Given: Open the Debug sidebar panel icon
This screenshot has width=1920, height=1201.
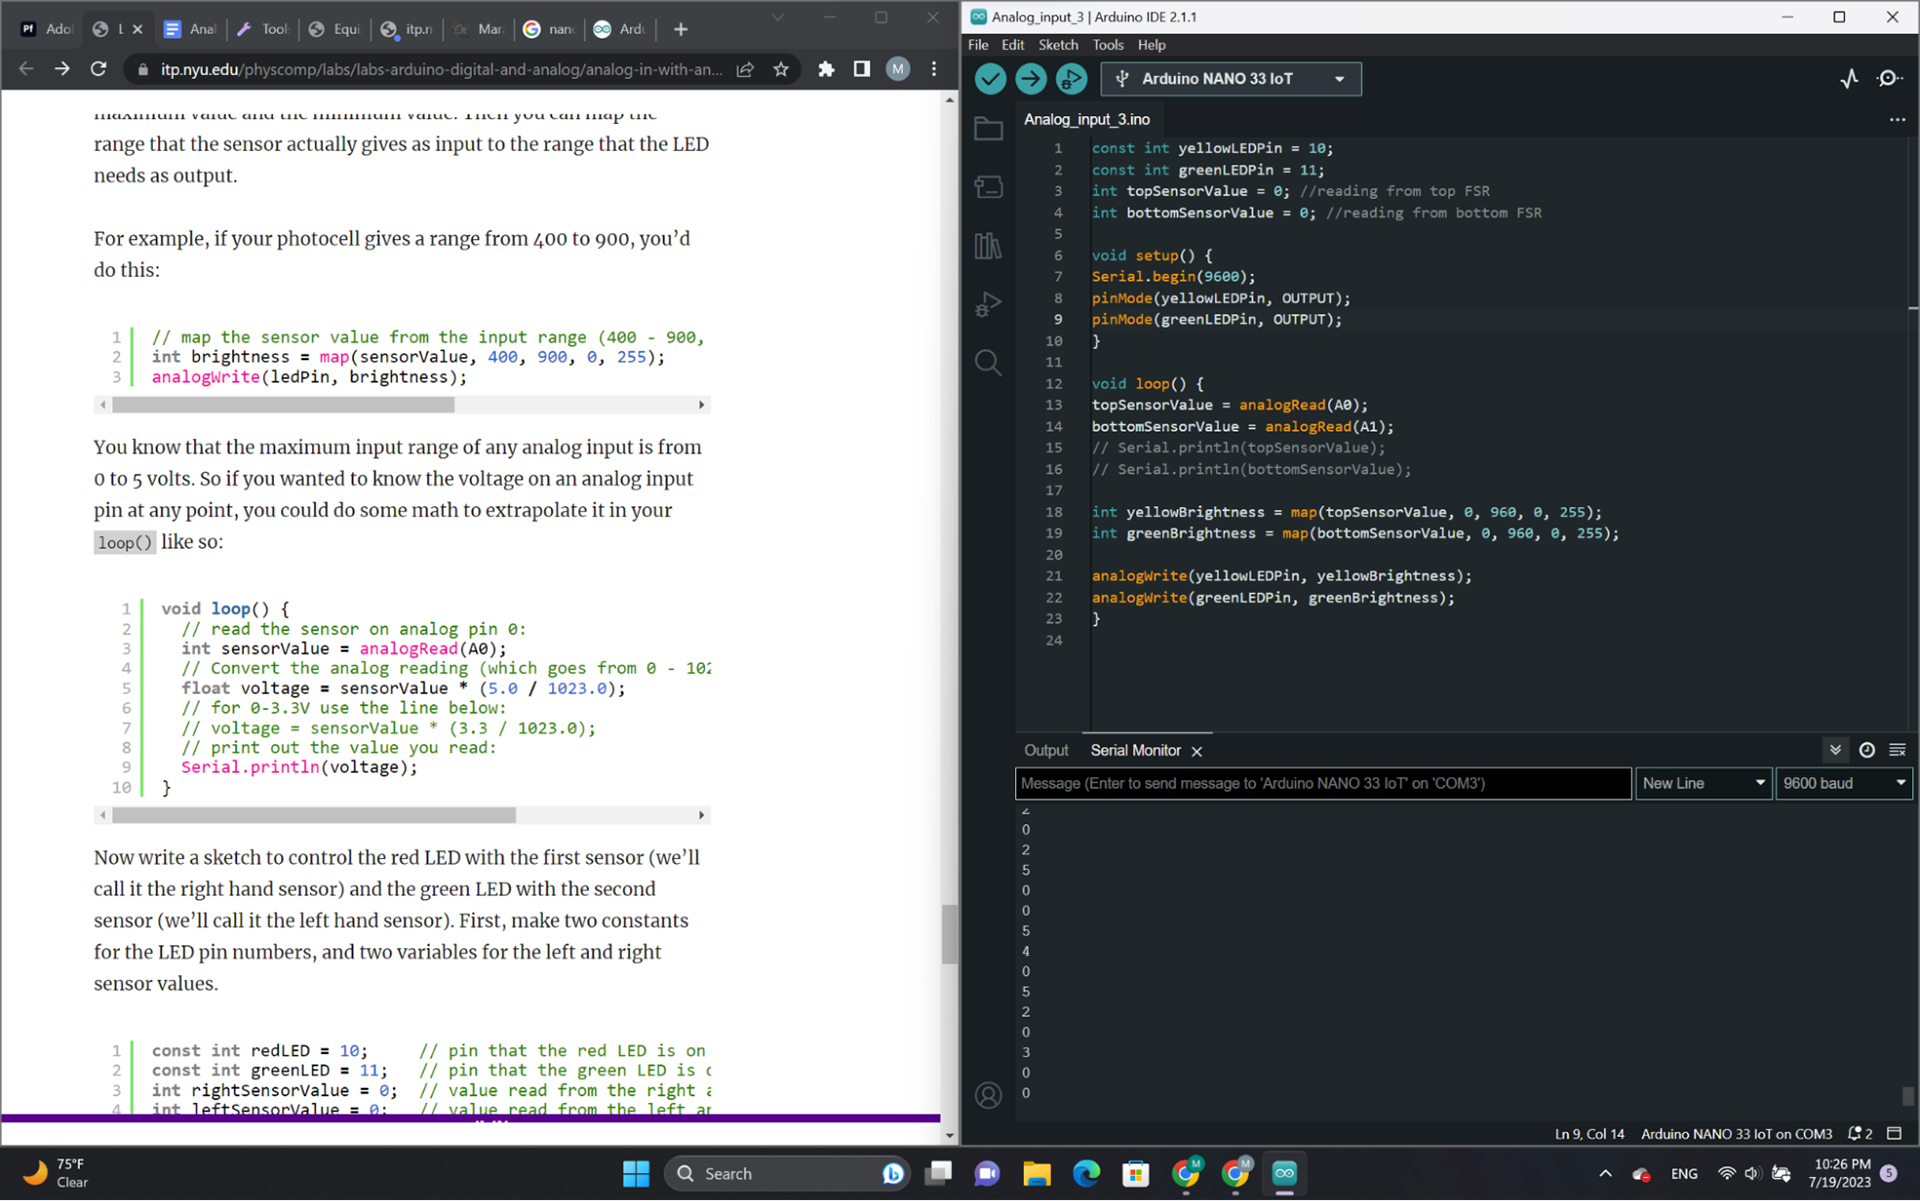Looking at the screenshot, I should point(988,304).
